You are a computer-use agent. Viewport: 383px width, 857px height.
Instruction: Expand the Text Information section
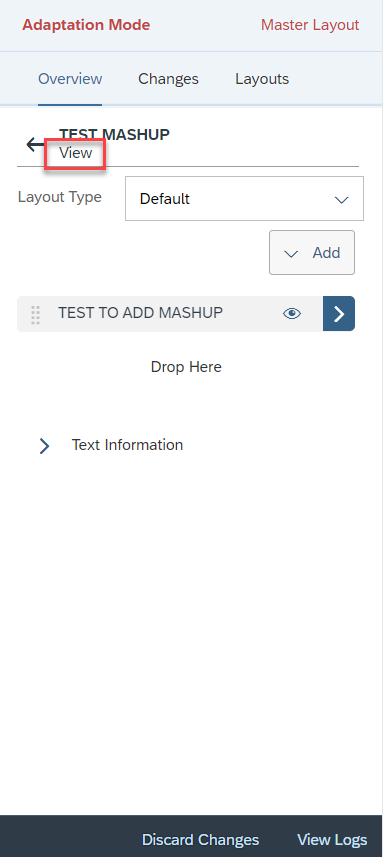44,446
